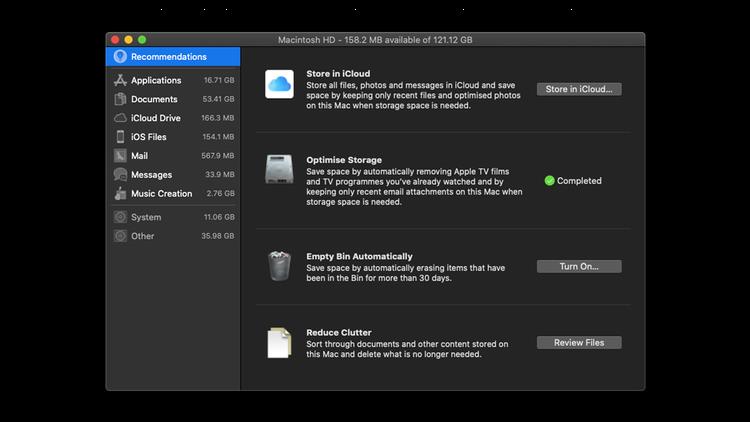Open the Music Creation category
750x422 pixels.
pos(161,194)
